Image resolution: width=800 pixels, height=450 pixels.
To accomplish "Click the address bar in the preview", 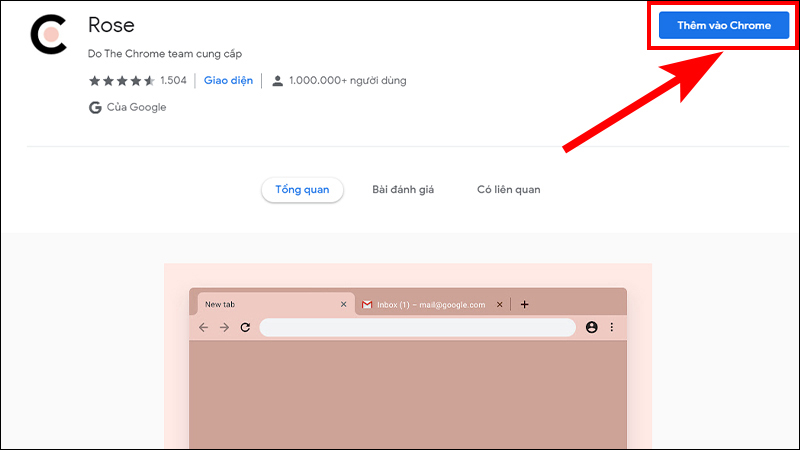I will [x=417, y=327].
